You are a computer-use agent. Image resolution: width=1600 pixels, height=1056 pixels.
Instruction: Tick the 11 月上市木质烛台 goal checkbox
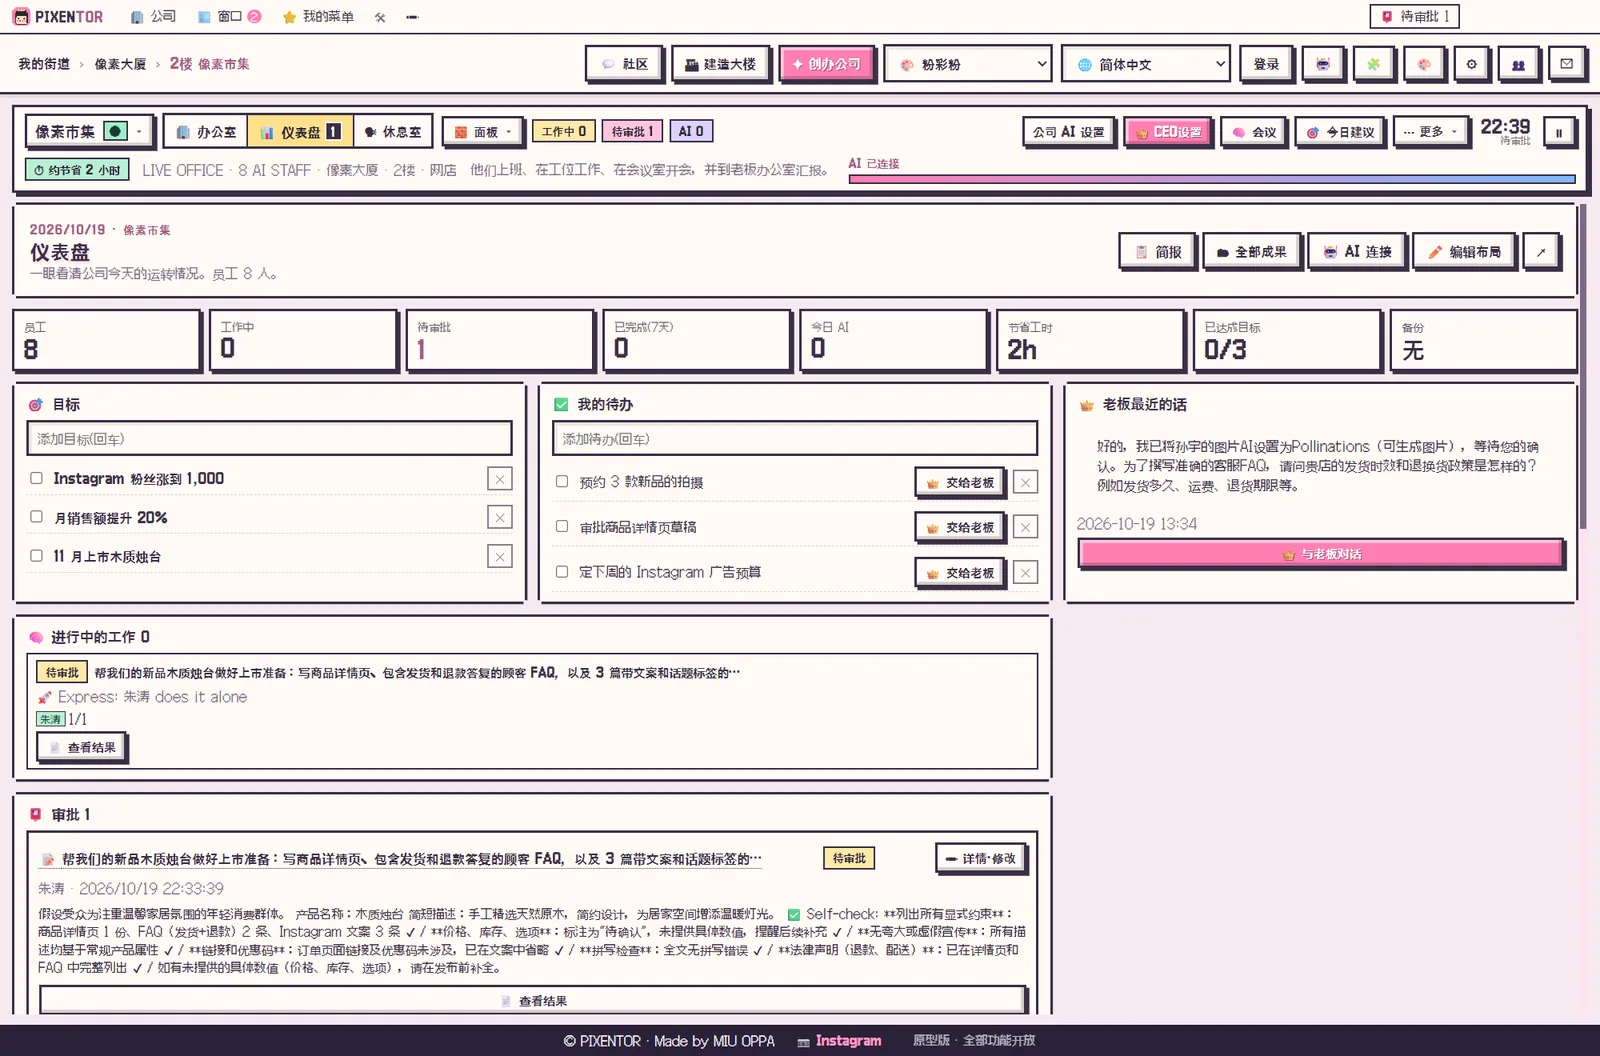pyautogui.click(x=36, y=556)
